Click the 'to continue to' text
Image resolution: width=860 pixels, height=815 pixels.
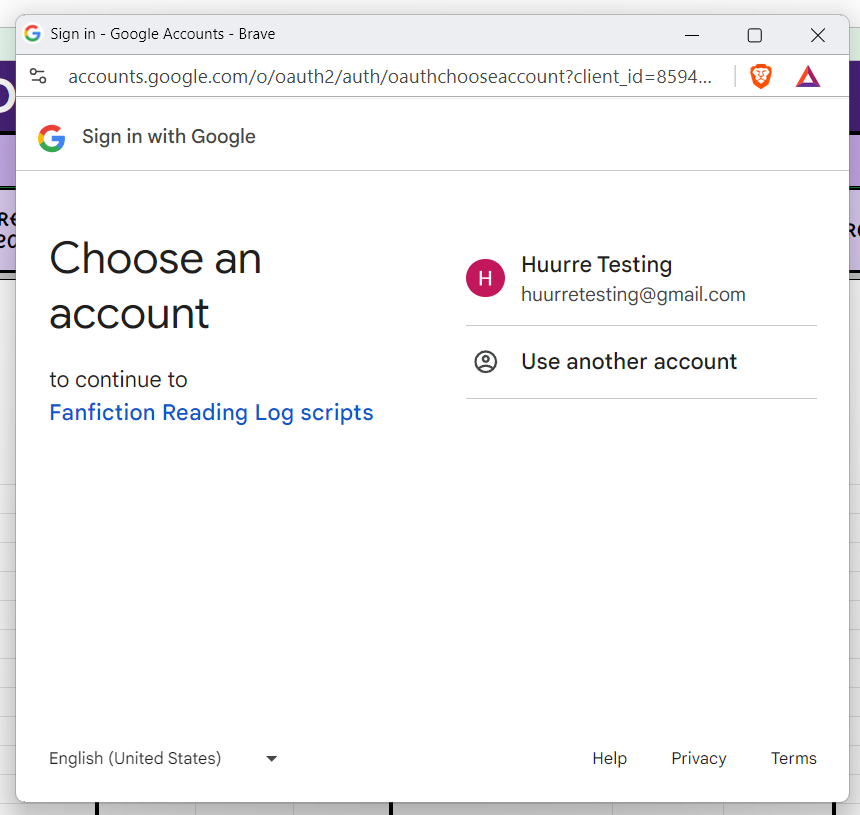click(118, 380)
